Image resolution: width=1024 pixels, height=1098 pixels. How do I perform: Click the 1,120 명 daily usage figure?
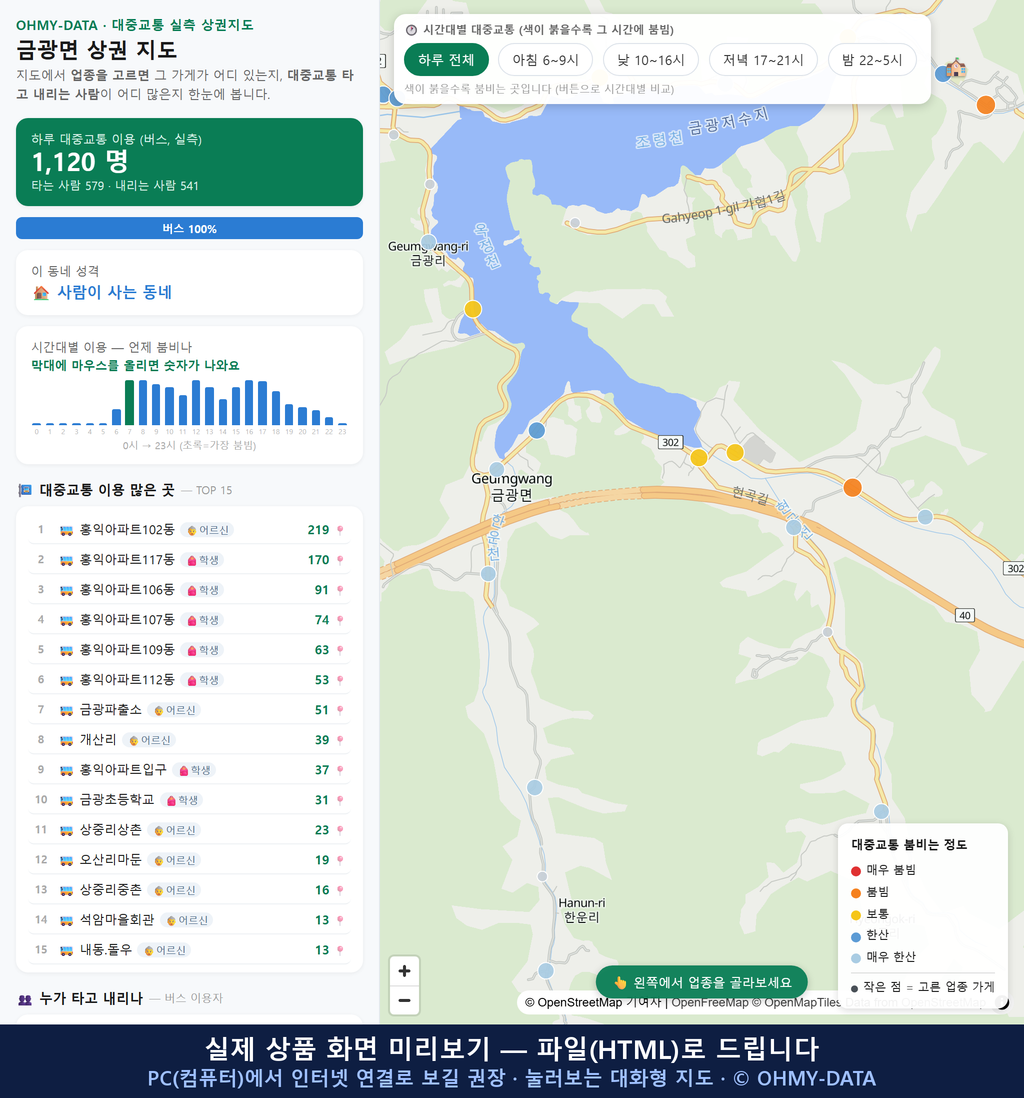[80, 162]
